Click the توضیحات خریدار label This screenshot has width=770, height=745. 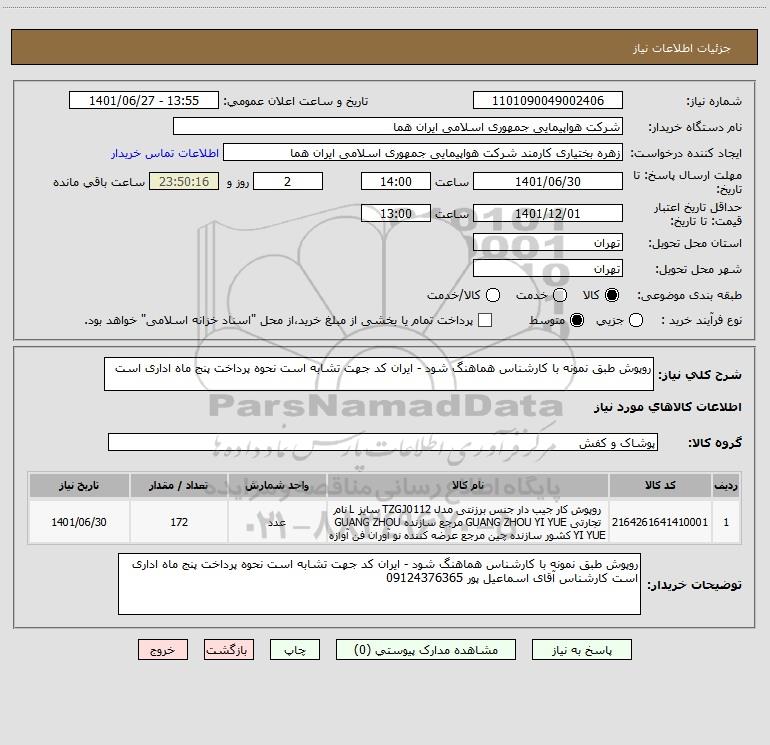pyautogui.click(x=694, y=584)
